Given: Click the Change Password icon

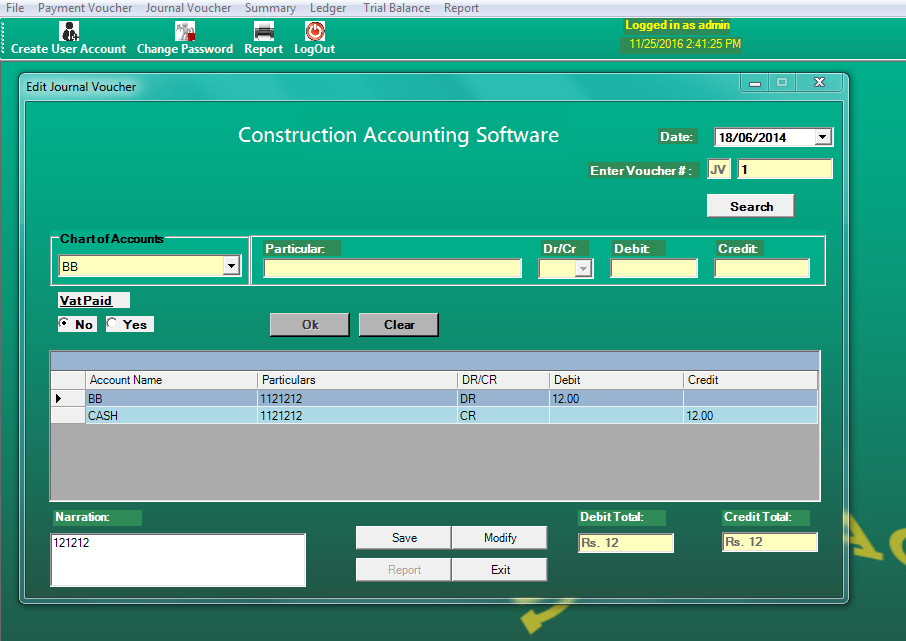Looking at the screenshot, I should (x=185, y=31).
